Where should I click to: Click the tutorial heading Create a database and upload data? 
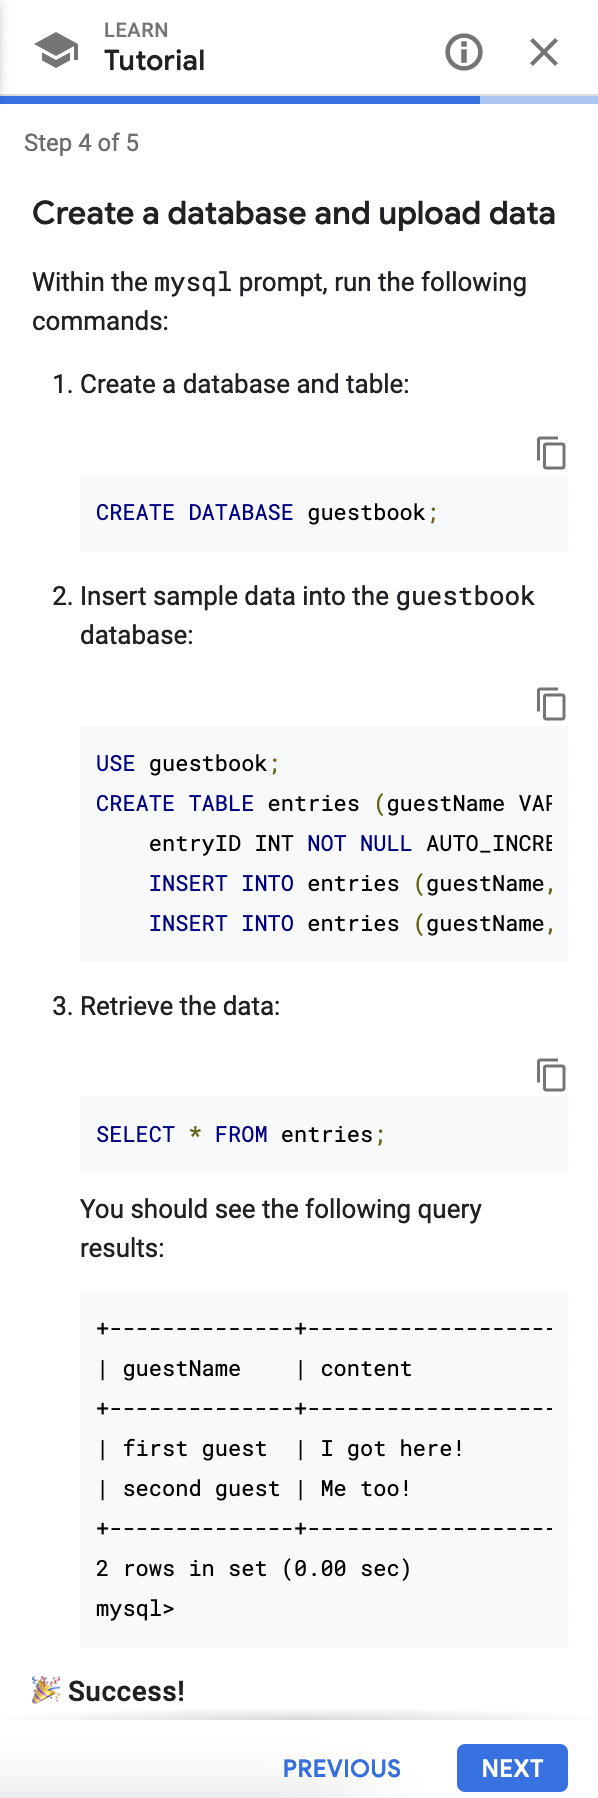point(295,213)
